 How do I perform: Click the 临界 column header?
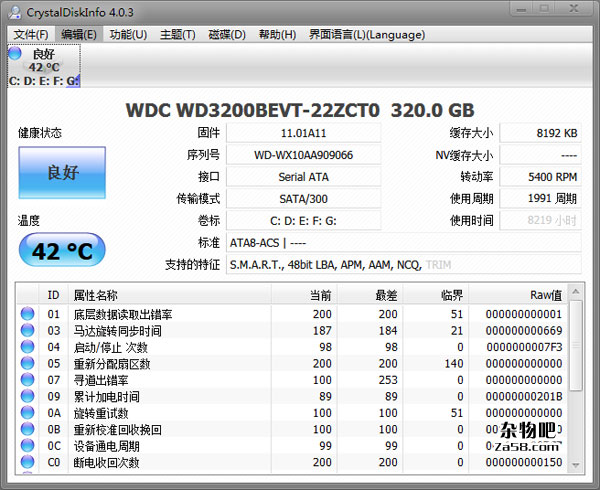pos(436,295)
